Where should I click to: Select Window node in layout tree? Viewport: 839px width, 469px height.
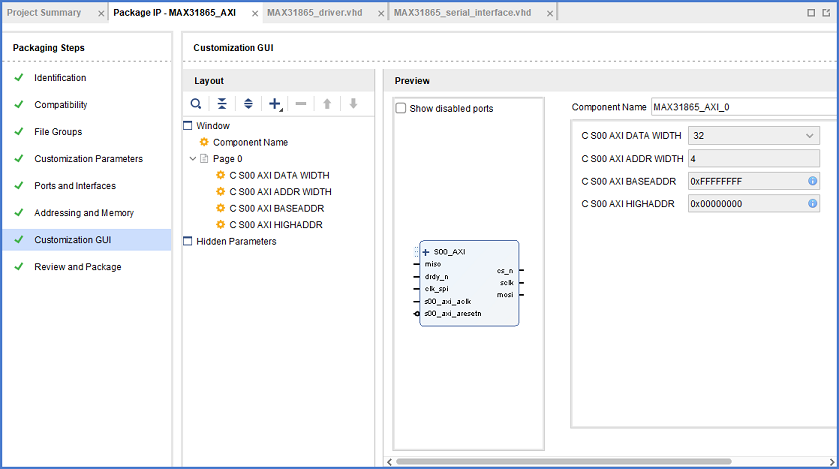pyautogui.click(x=213, y=126)
